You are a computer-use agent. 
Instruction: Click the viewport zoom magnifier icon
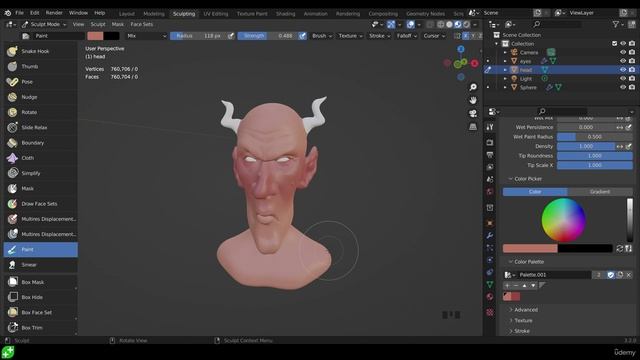click(473, 87)
